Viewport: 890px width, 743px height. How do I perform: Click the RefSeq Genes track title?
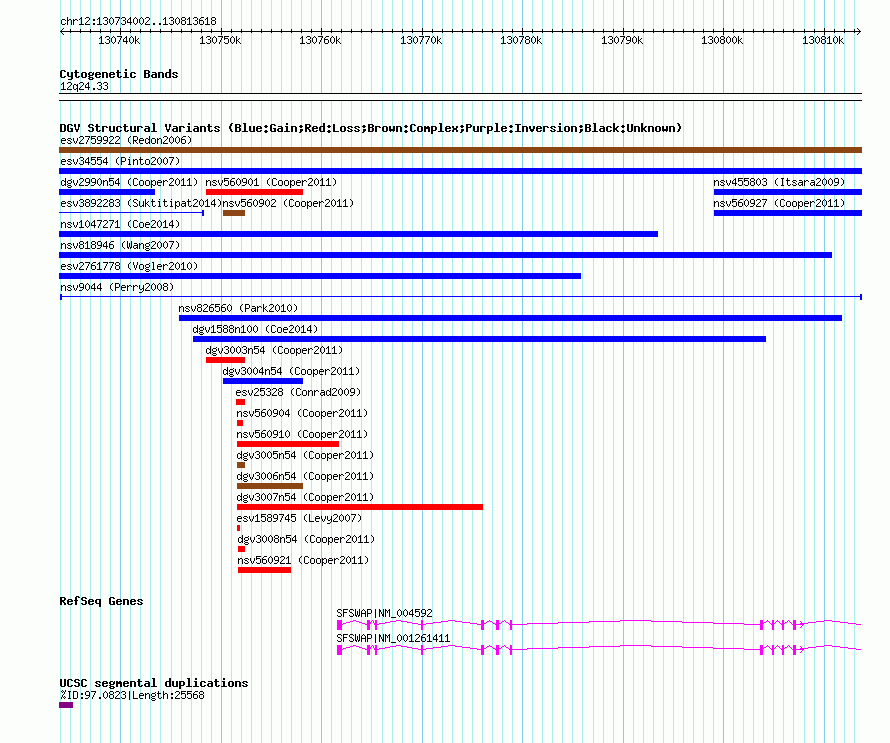[101, 601]
